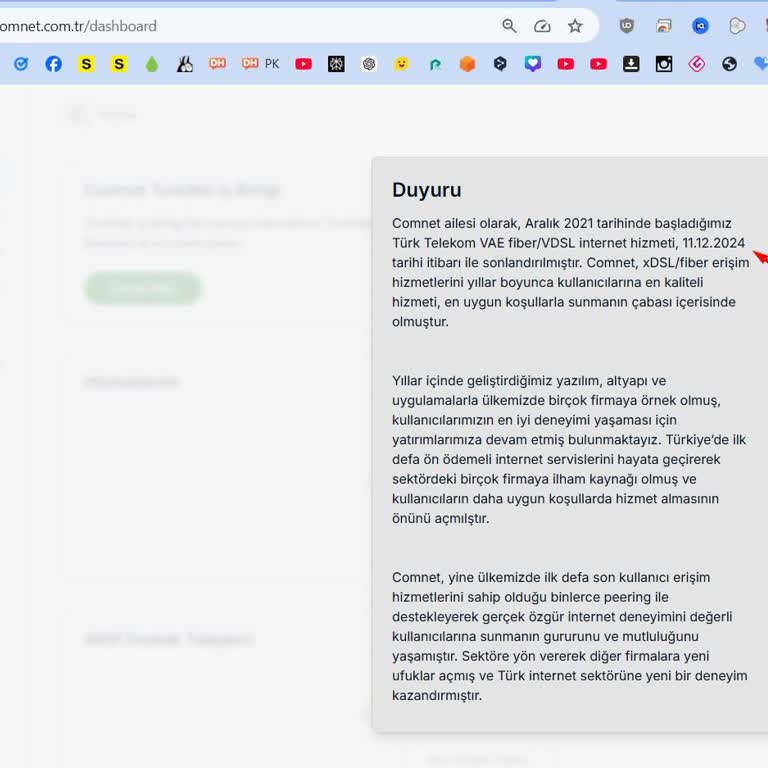
Task: Click the Duyuru announcement heading
Action: pyautogui.click(x=427, y=190)
